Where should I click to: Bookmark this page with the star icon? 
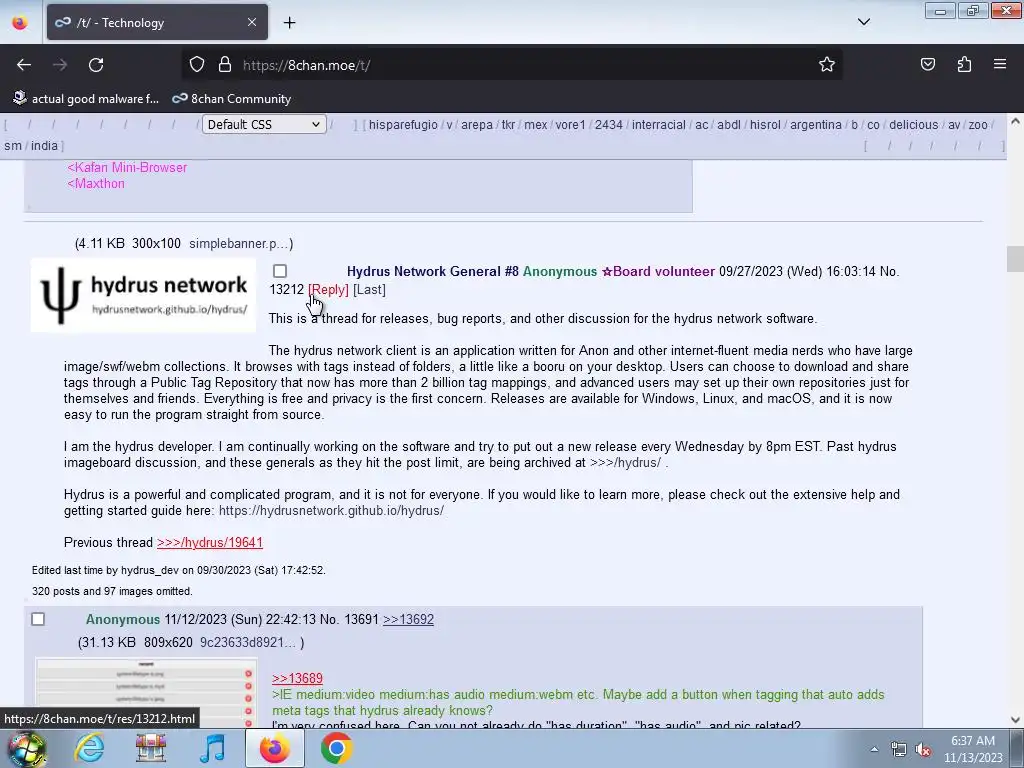827,65
